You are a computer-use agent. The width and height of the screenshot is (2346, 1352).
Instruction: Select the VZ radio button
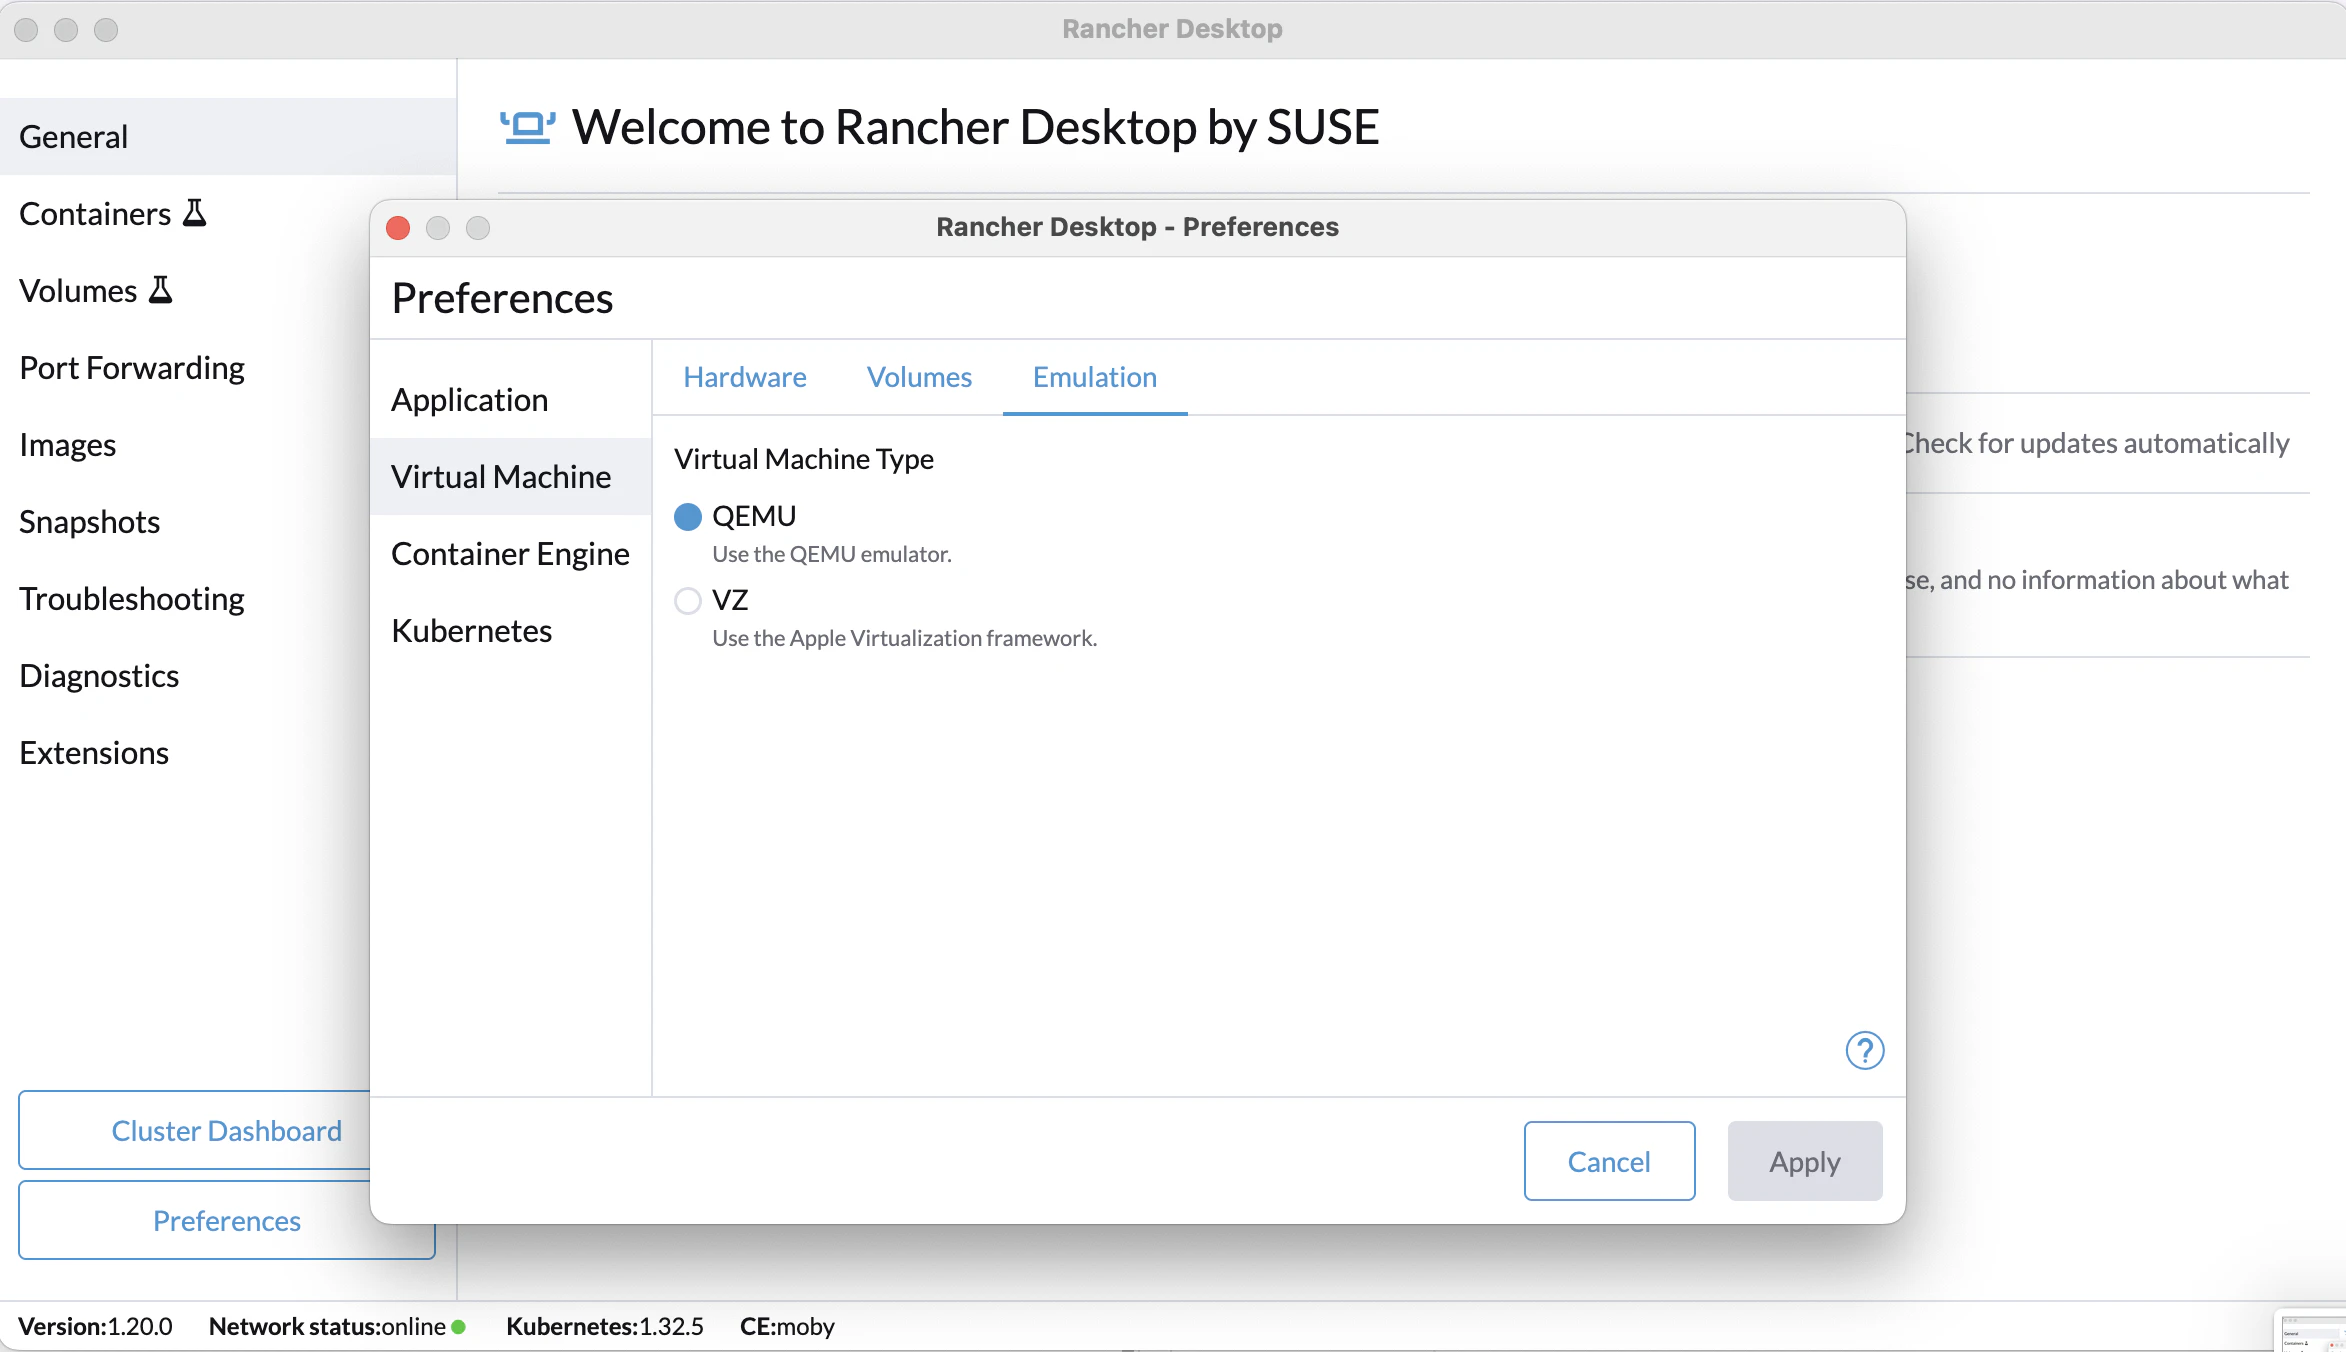(x=688, y=600)
